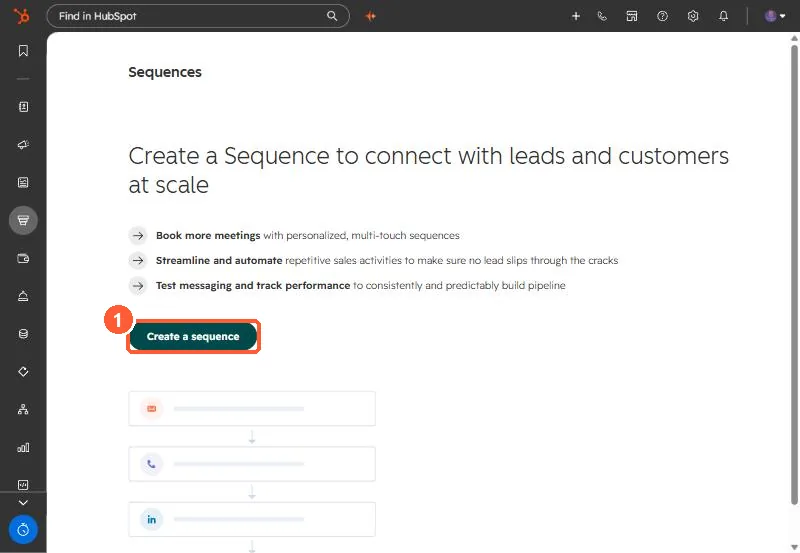Click the blue round timer button
This screenshot has height=553, width=800.
pyautogui.click(x=23, y=530)
